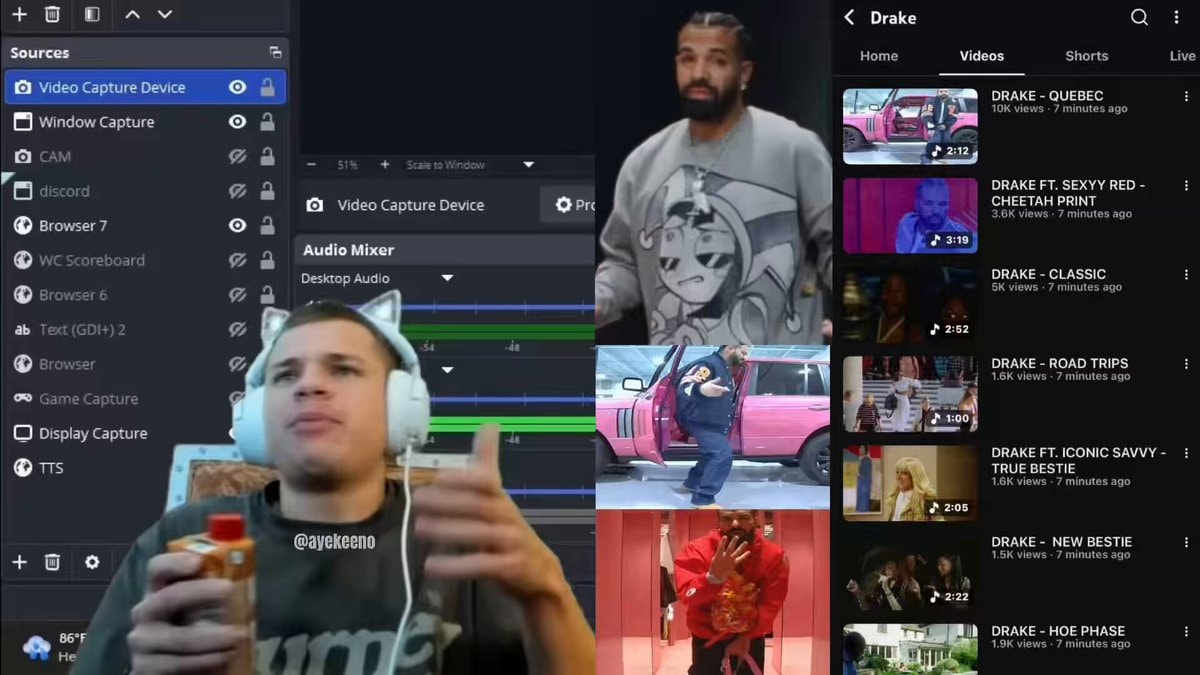This screenshot has height=675, width=1200.
Task: Toggle lock on discord source
Action: coord(267,191)
